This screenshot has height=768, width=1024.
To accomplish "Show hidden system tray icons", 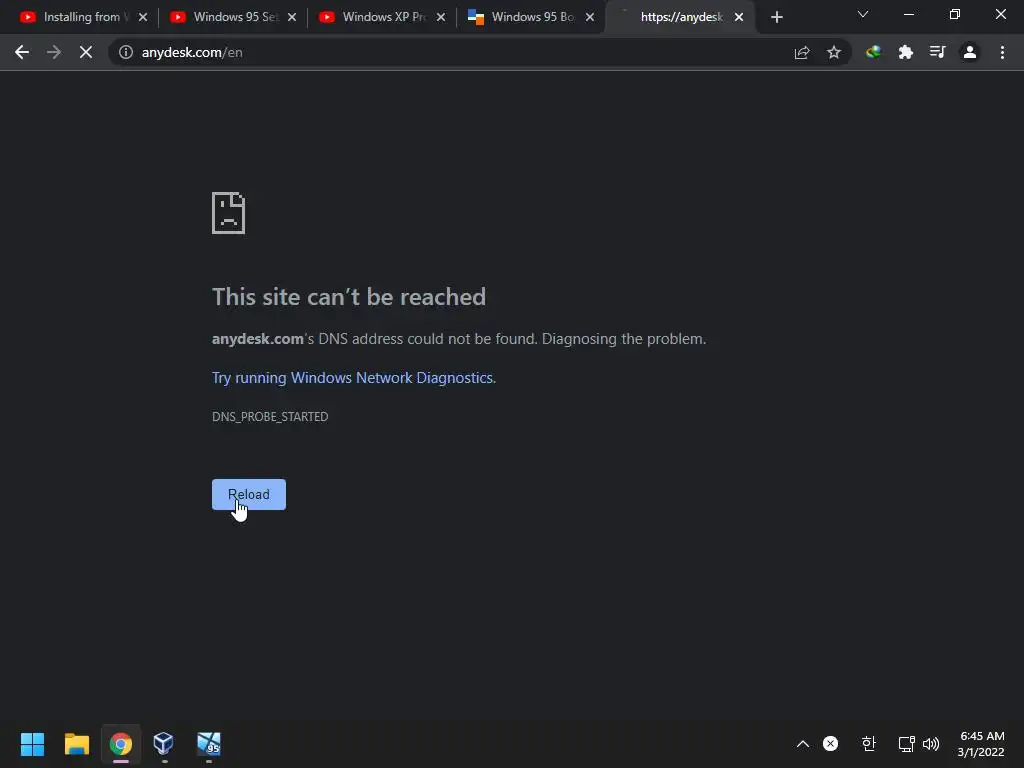I will click(x=803, y=744).
